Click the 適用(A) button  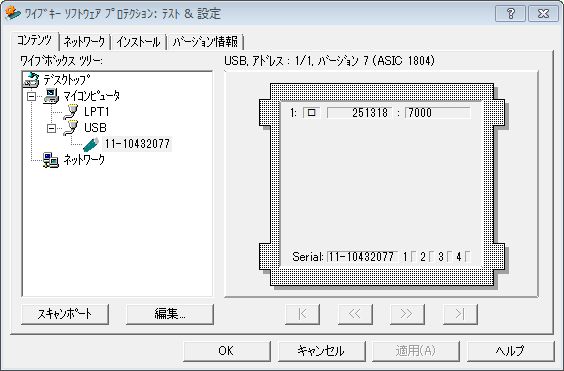[416, 351]
